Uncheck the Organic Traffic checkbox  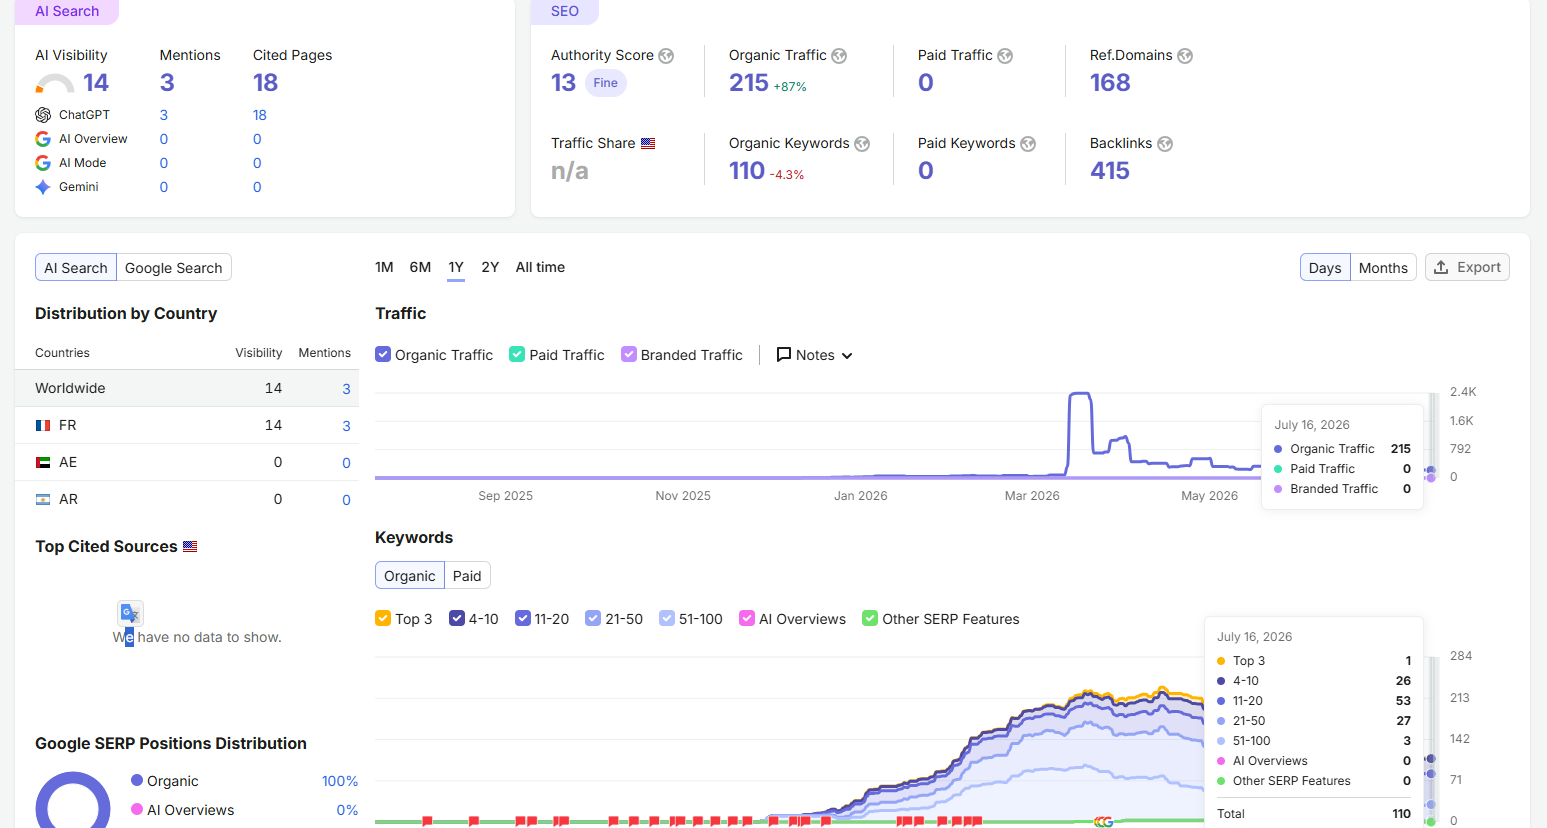(x=383, y=354)
